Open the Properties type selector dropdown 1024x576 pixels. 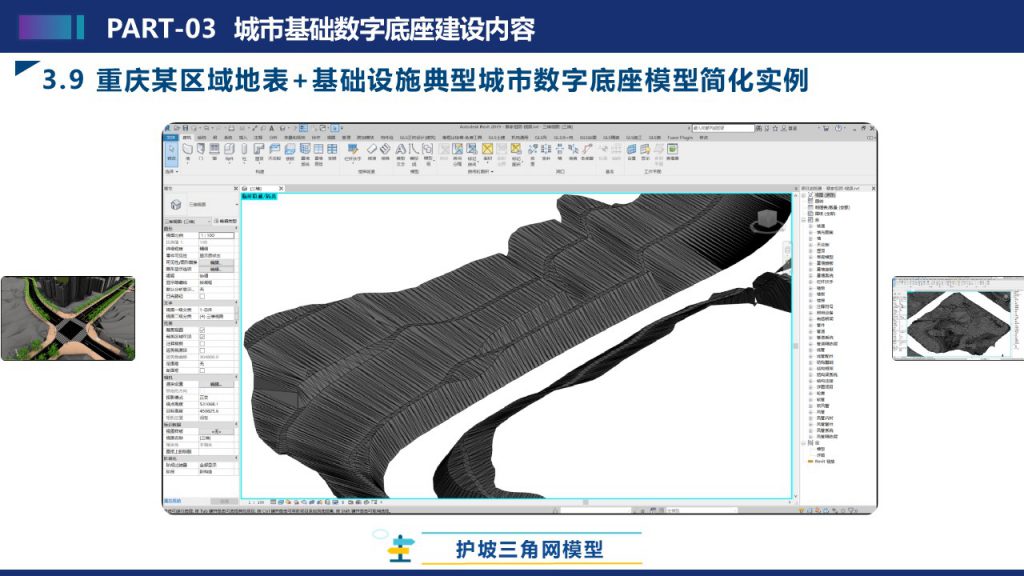237,204
